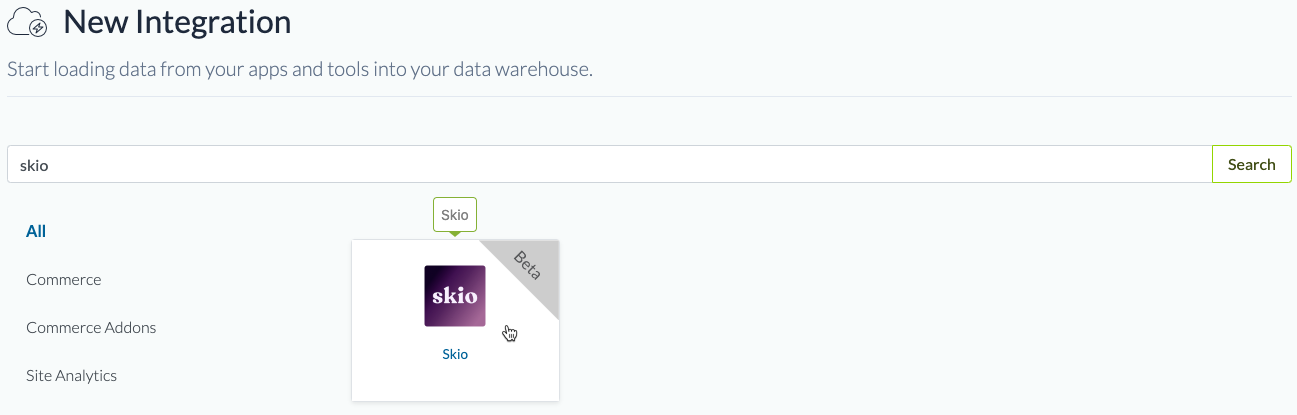Click the Skio tooltip bubble above the card
1297x415 pixels.
pos(455,214)
